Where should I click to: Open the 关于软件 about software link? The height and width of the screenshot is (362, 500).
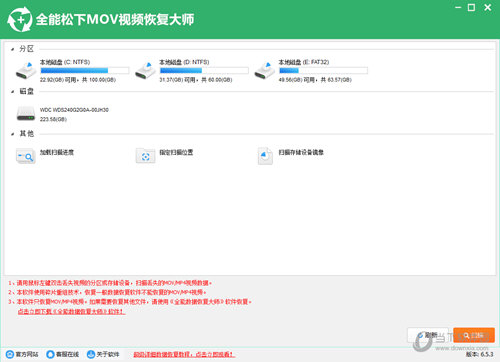[x=108, y=354]
